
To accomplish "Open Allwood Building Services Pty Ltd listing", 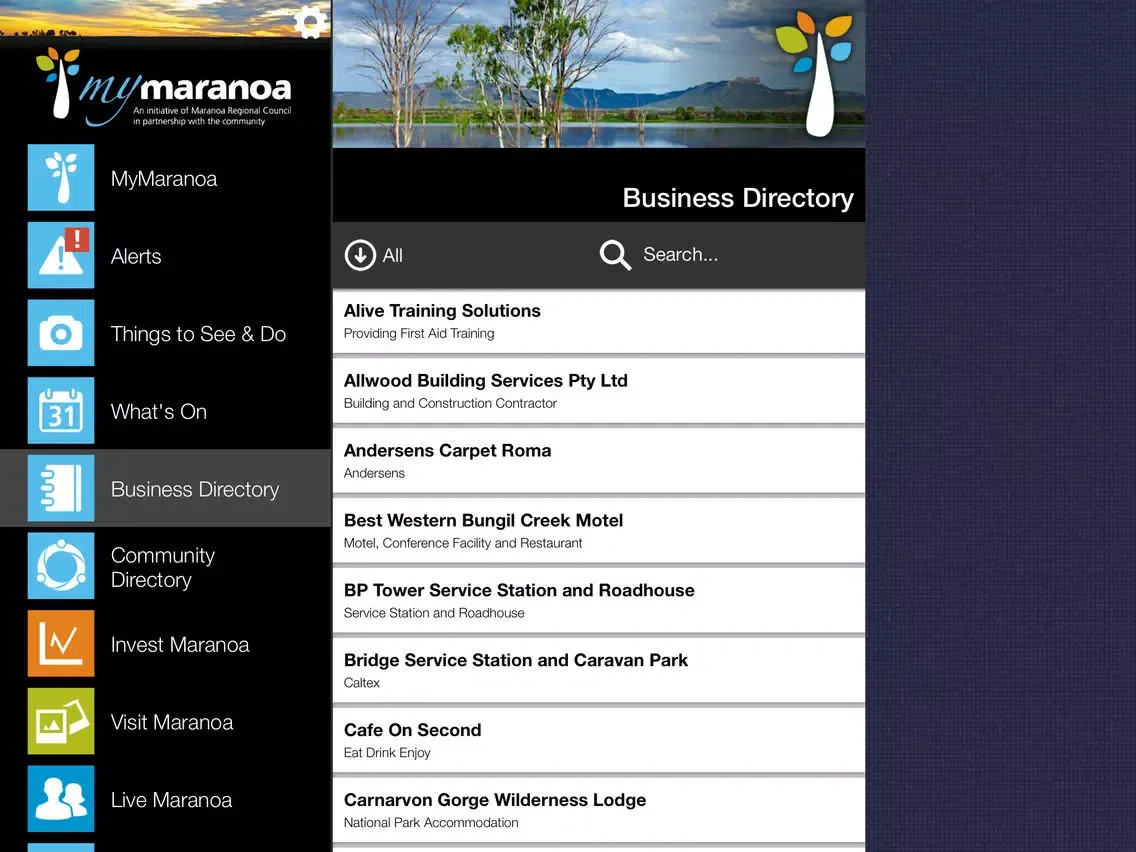I will (x=598, y=391).
